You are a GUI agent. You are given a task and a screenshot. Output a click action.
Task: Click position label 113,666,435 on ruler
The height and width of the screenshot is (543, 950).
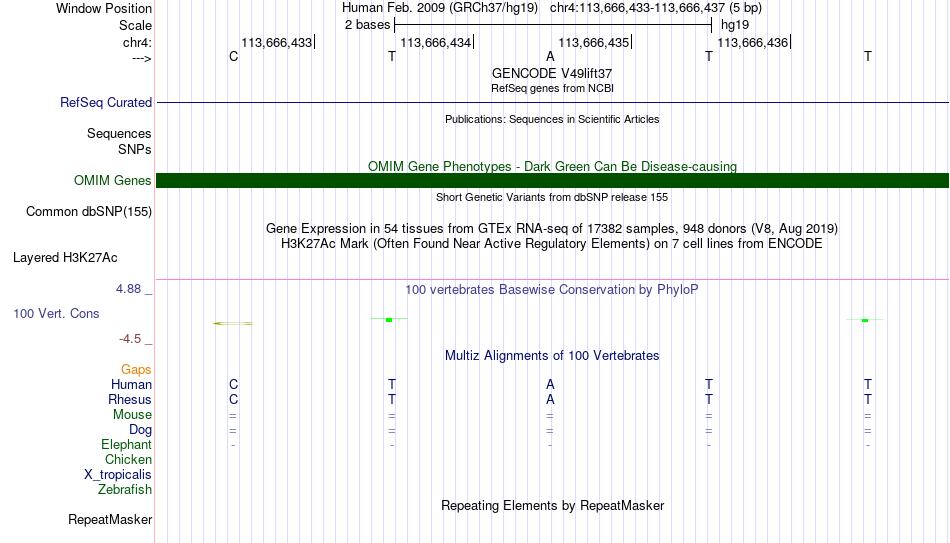click(x=594, y=42)
